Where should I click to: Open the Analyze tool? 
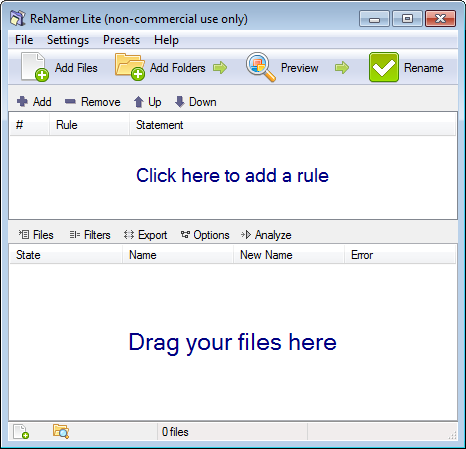click(x=266, y=235)
